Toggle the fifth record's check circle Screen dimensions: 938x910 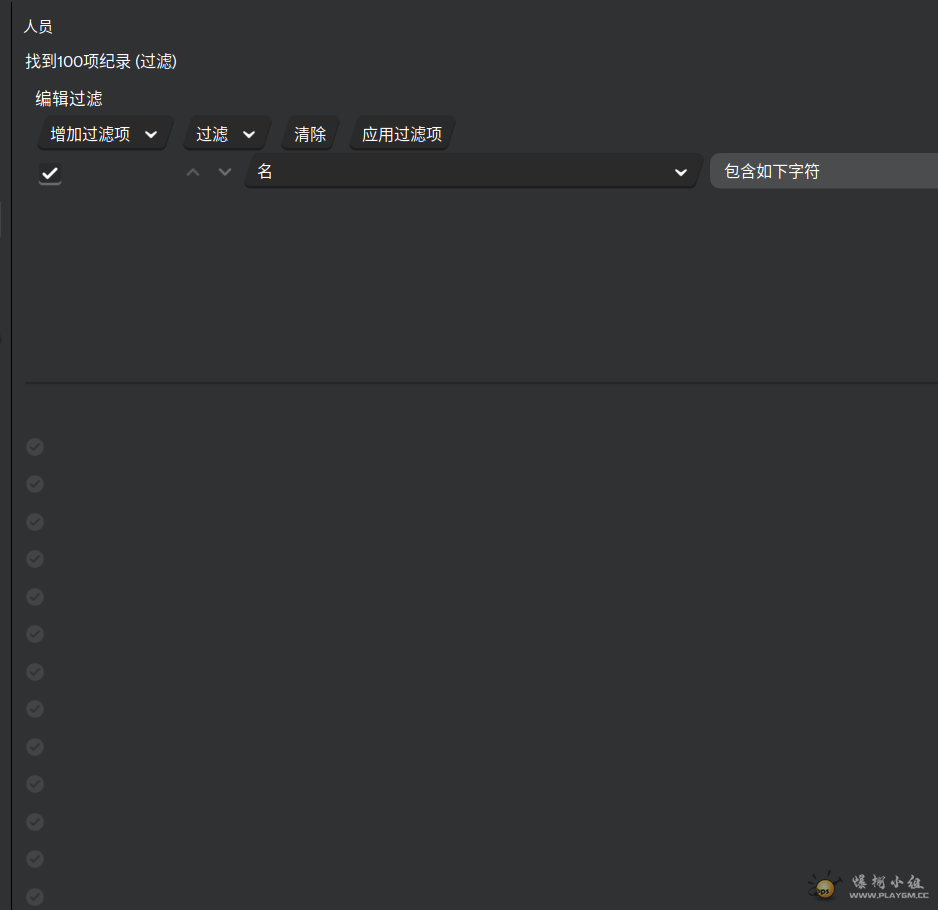[x=35, y=597]
